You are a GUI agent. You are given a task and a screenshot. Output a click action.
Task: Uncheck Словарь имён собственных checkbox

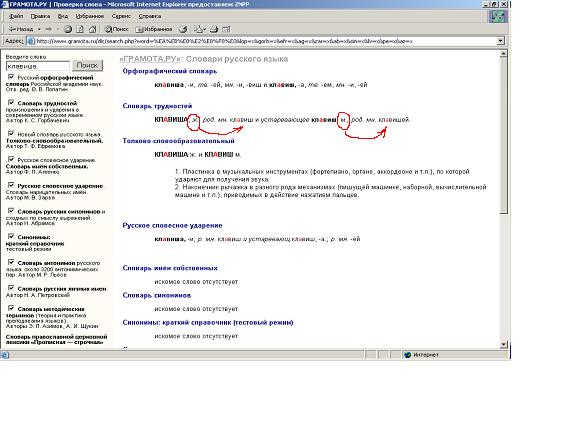pyautogui.click(x=11, y=159)
